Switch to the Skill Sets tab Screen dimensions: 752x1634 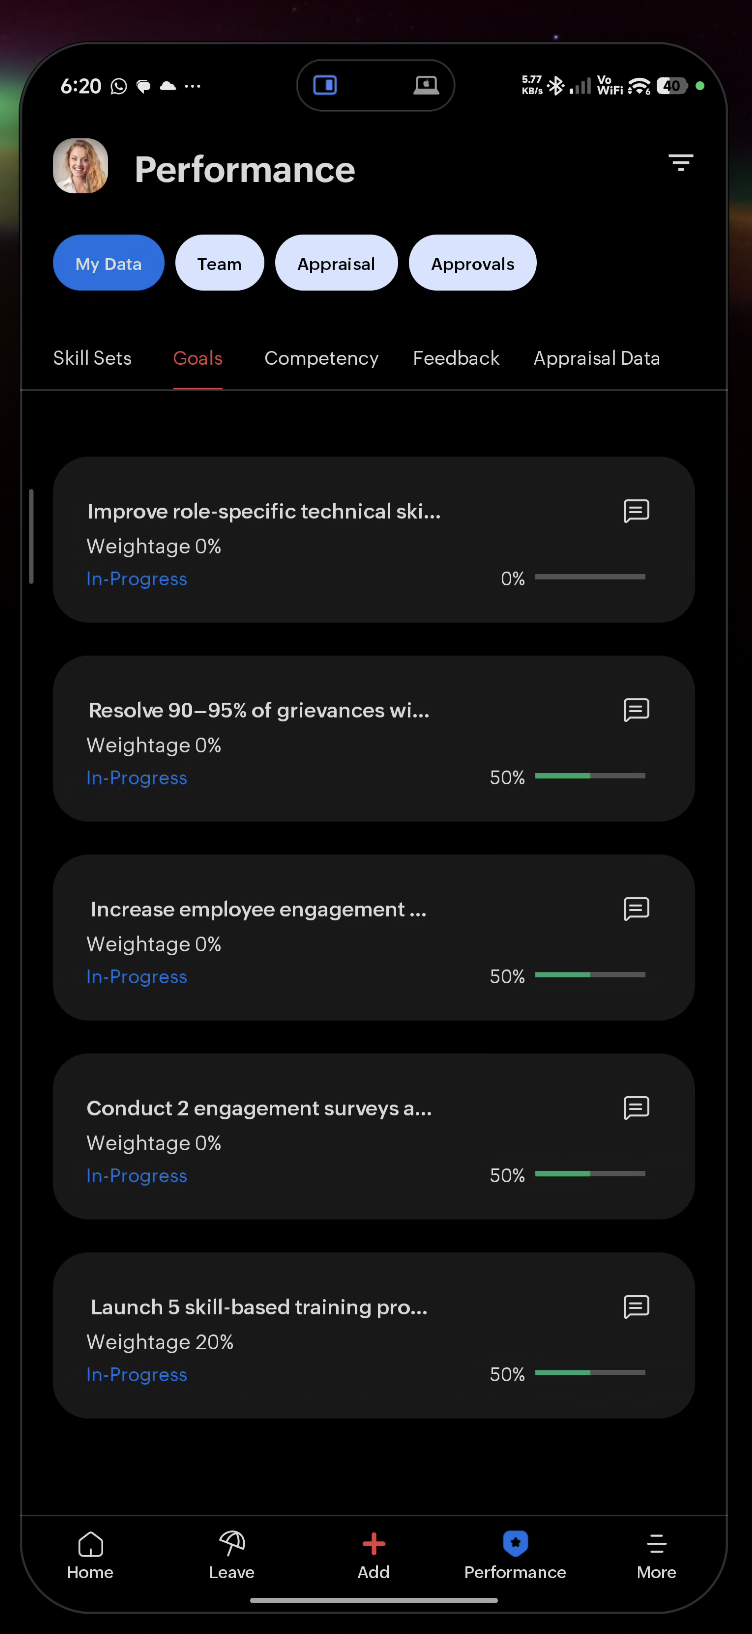92,358
